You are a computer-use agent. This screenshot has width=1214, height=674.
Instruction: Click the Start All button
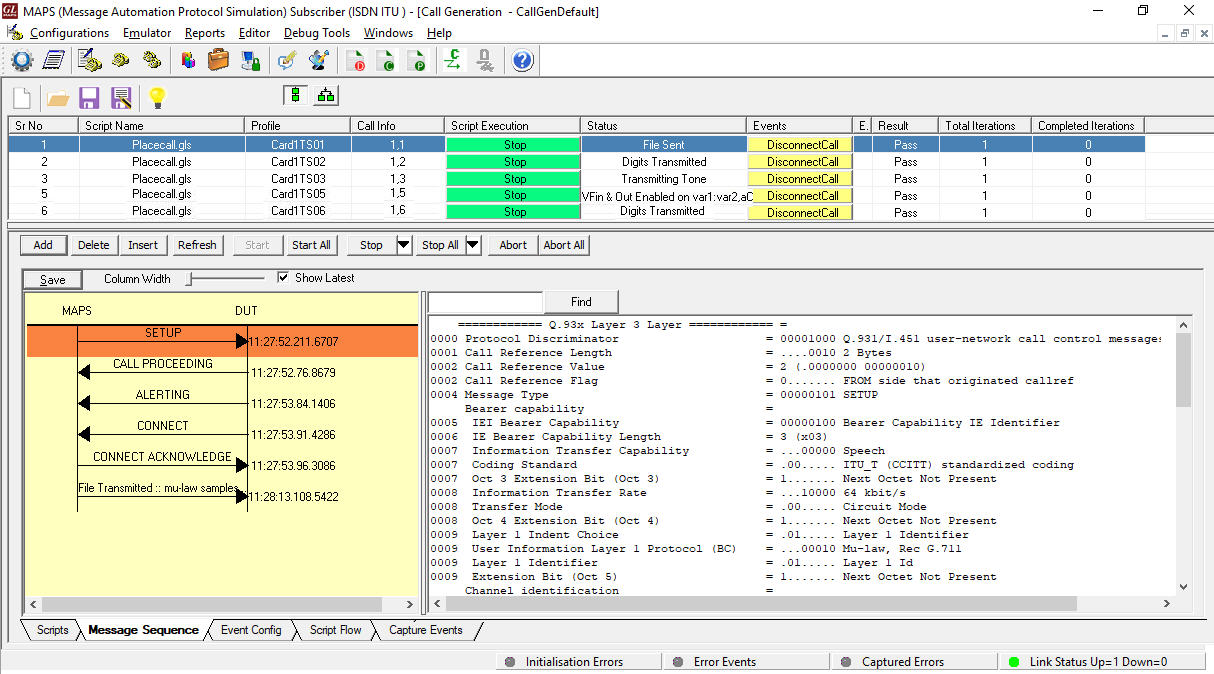311,245
